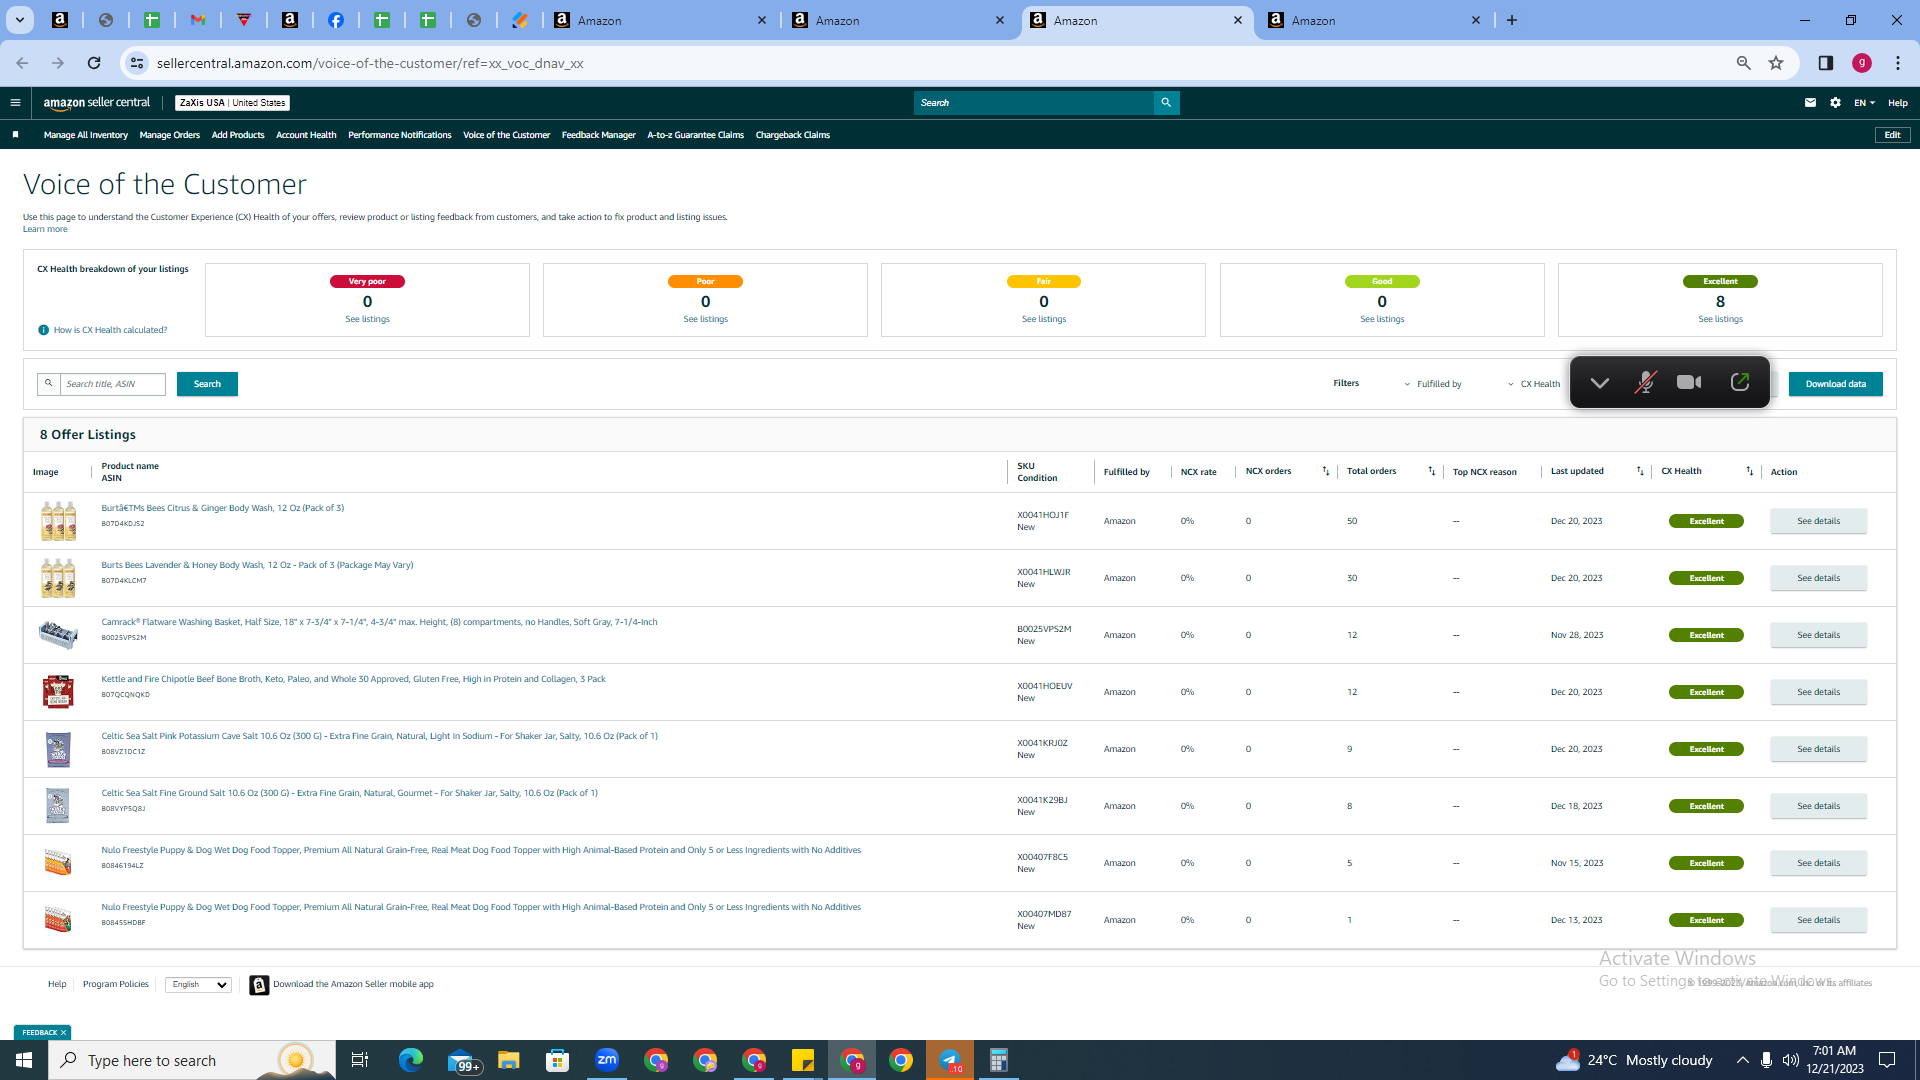Open Account Health menu item
The width and height of the screenshot is (1920, 1080).
pyautogui.click(x=306, y=135)
